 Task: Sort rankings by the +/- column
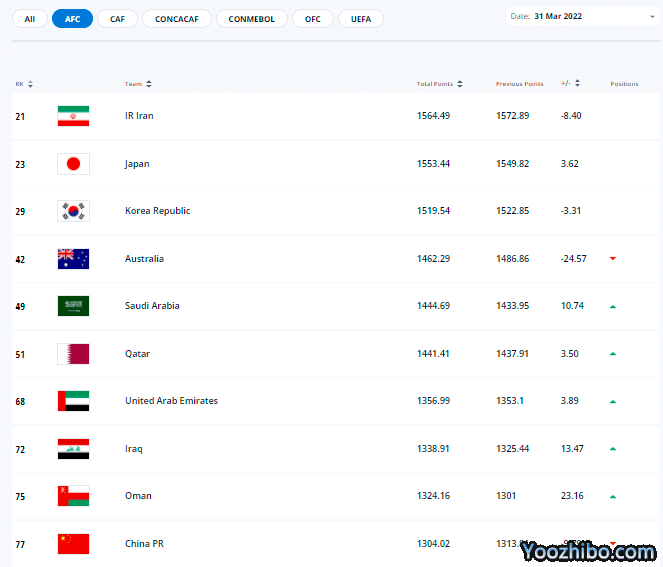click(x=577, y=84)
